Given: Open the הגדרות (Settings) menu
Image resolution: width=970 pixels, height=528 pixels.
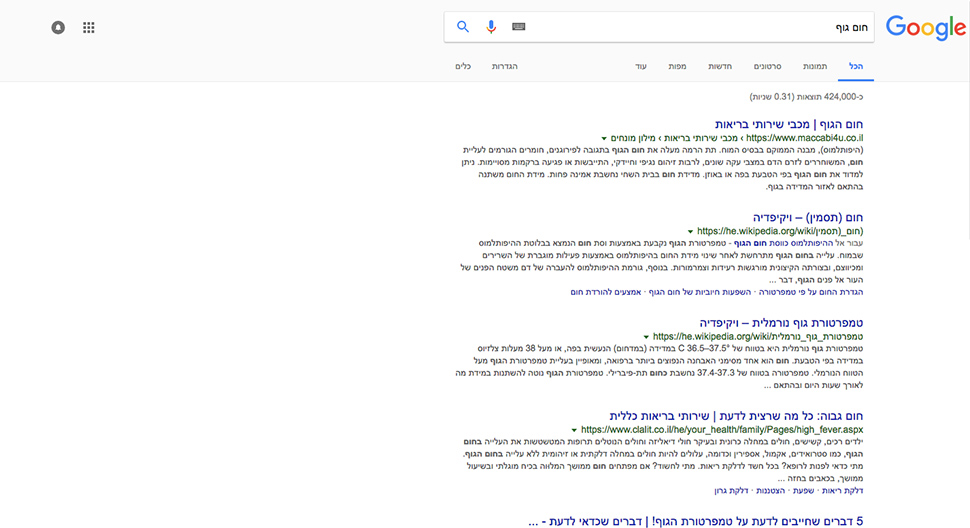Looking at the screenshot, I should pyautogui.click(x=504, y=66).
